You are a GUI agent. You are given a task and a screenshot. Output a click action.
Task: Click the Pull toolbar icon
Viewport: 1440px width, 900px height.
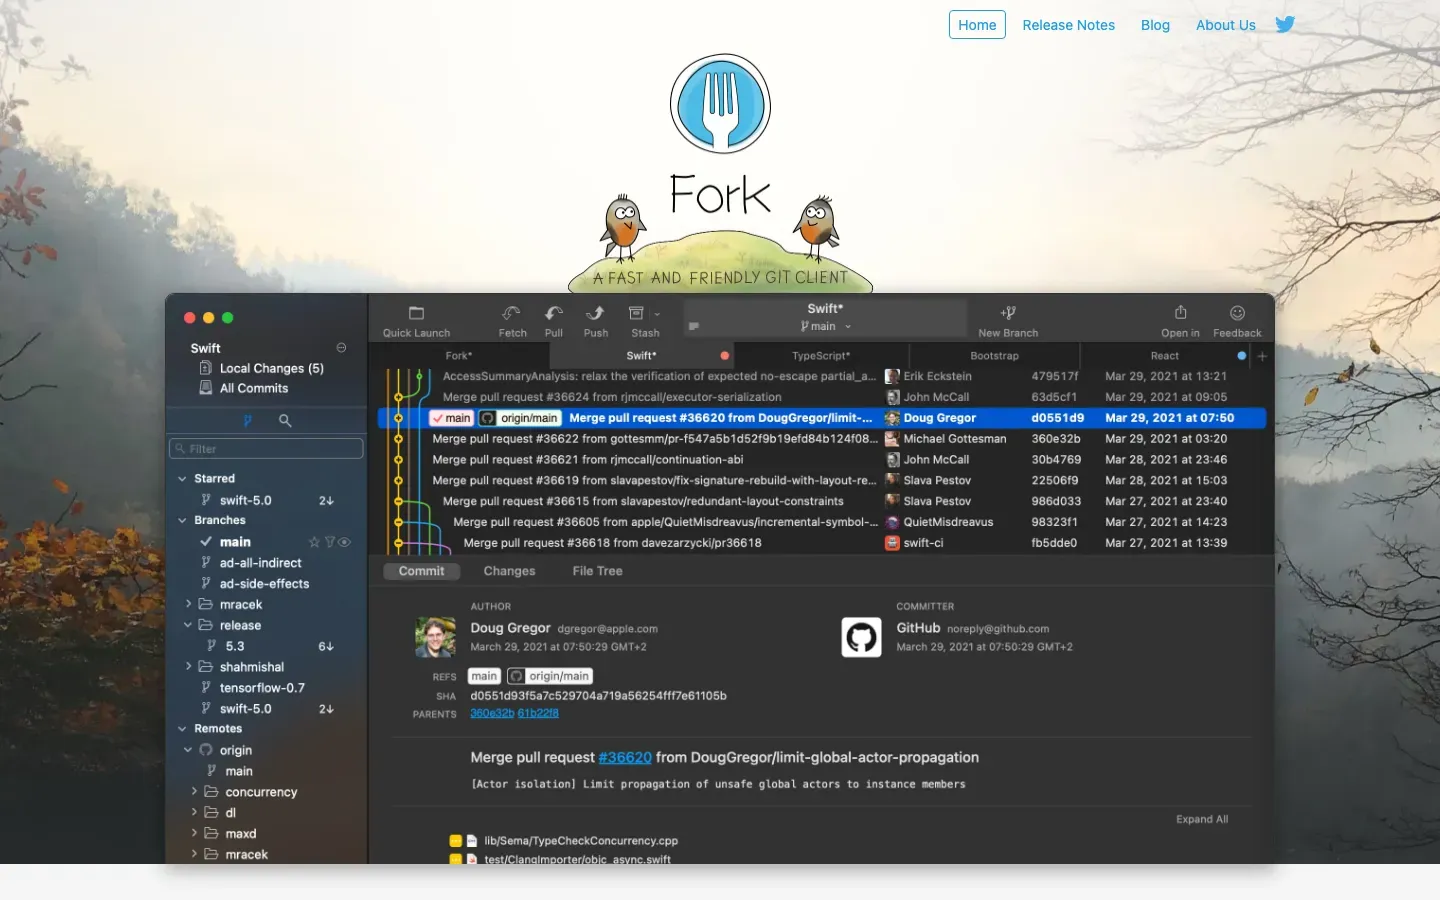(554, 313)
